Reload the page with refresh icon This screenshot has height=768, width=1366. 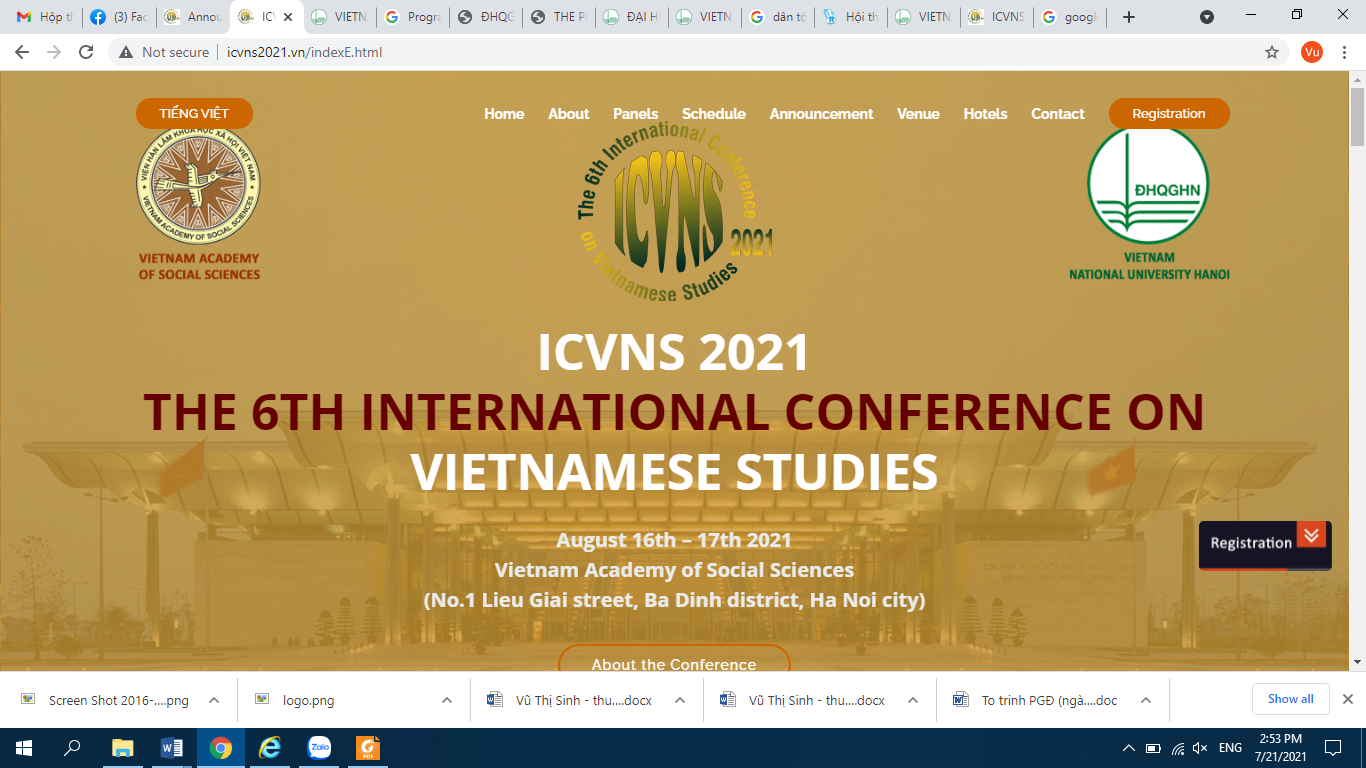tap(86, 52)
